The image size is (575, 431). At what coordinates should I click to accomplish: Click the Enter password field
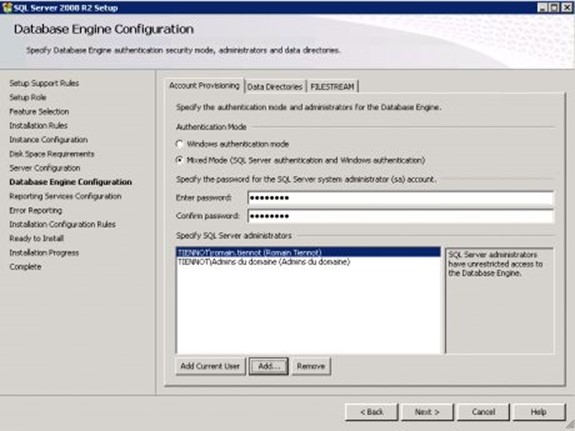pyautogui.click(x=400, y=198)
